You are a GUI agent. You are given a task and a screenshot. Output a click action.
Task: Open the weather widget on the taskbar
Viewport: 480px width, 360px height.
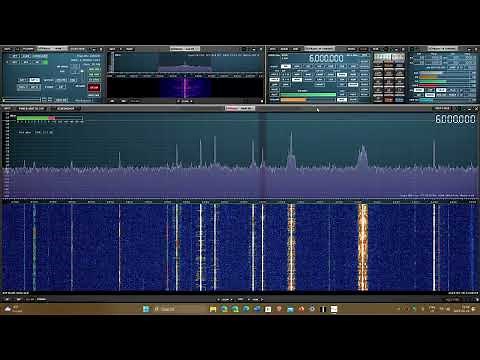pyautogui.click(x=13, y=309)
